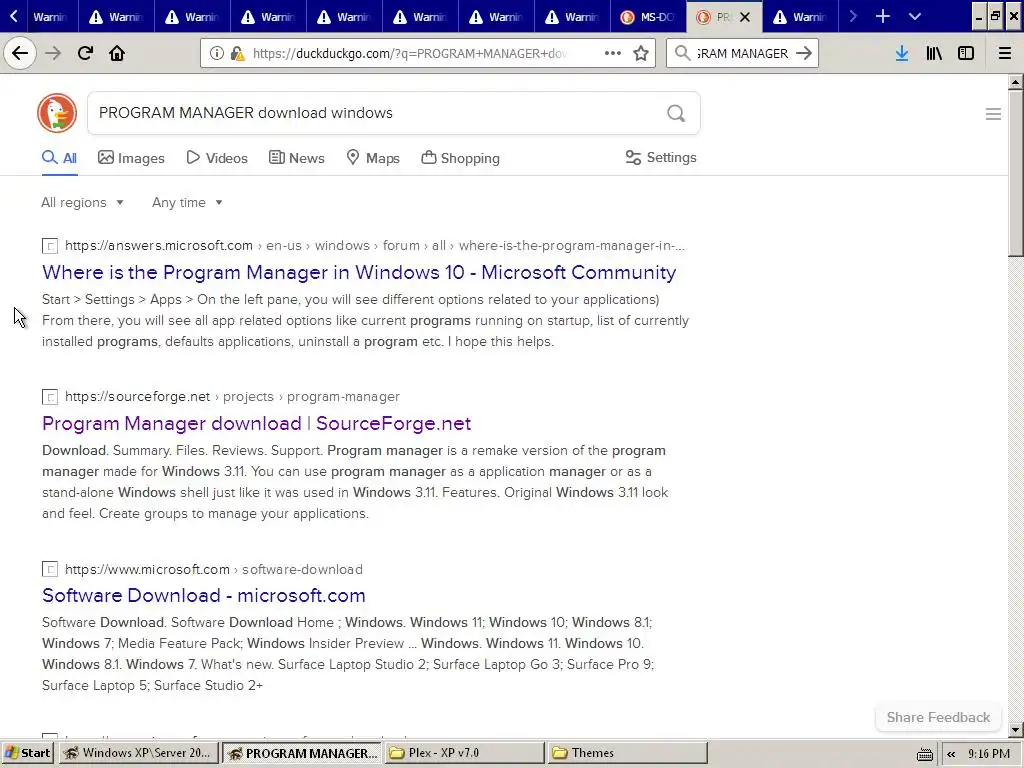Click the DuckDuckGo search query field
Viewport: 1024px width, 768px height.
point(376,113)
